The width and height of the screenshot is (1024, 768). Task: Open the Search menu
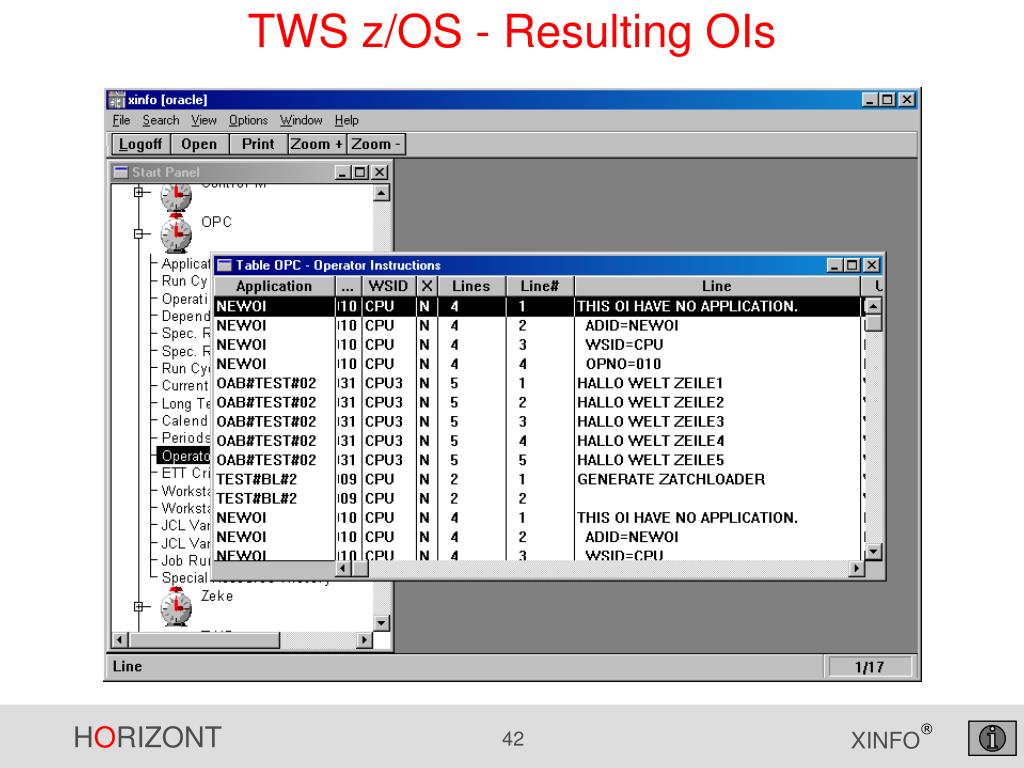coord(161,120)
